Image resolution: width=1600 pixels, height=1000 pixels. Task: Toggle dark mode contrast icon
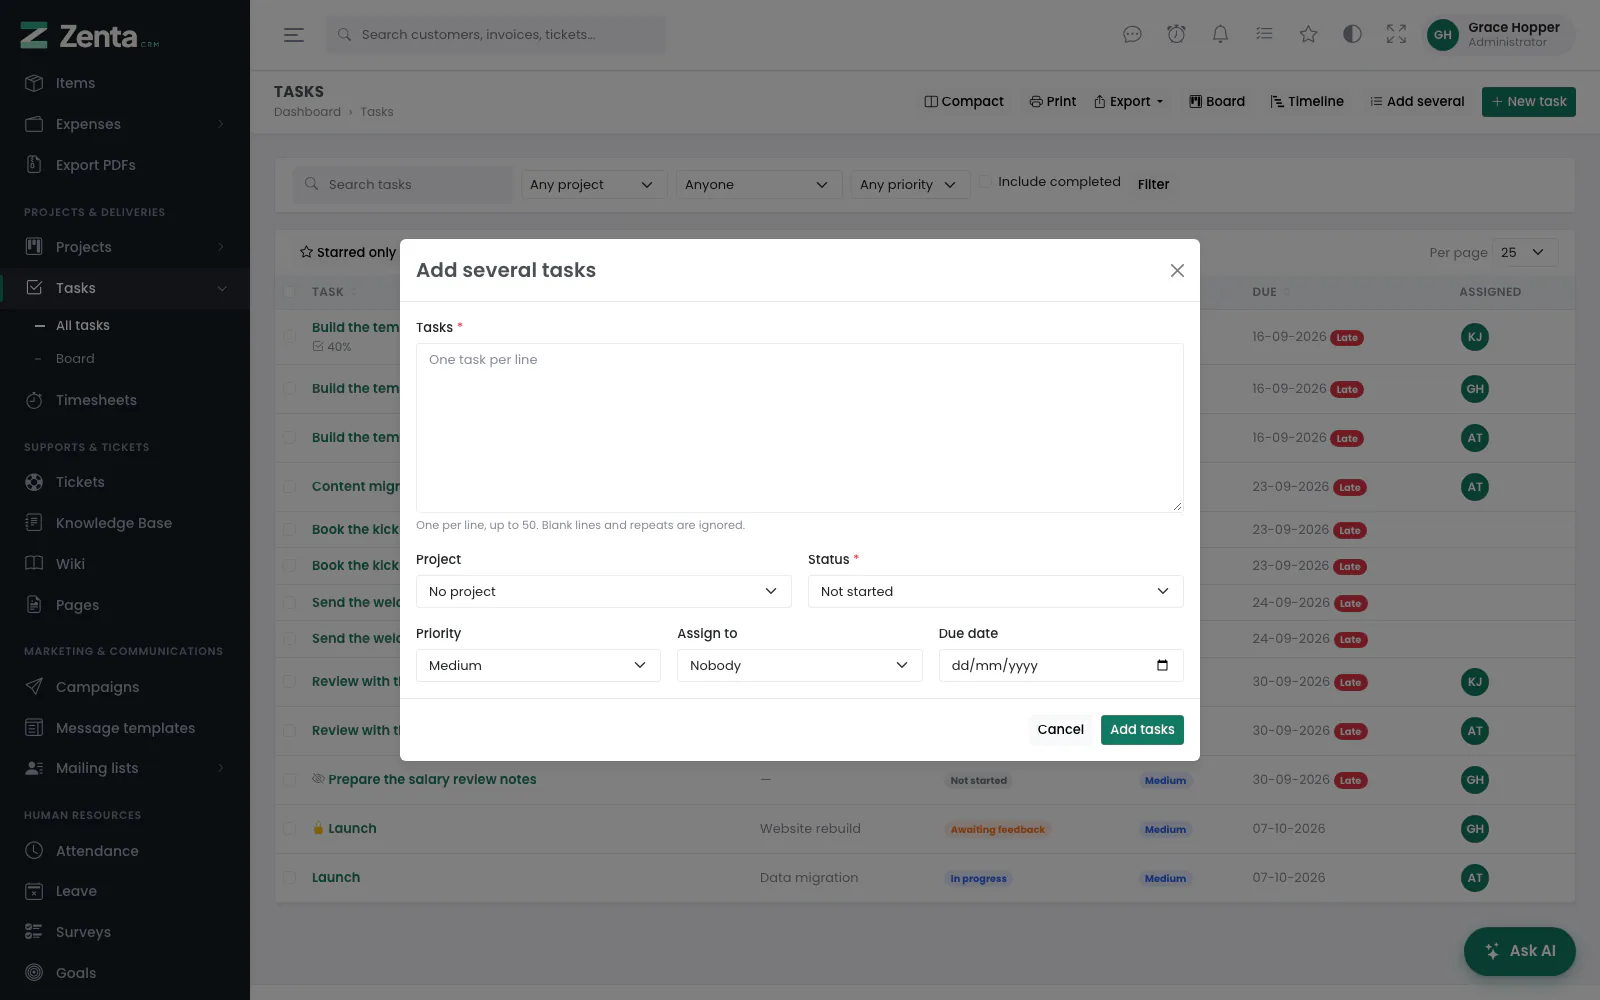click(x=1352, y=35)
